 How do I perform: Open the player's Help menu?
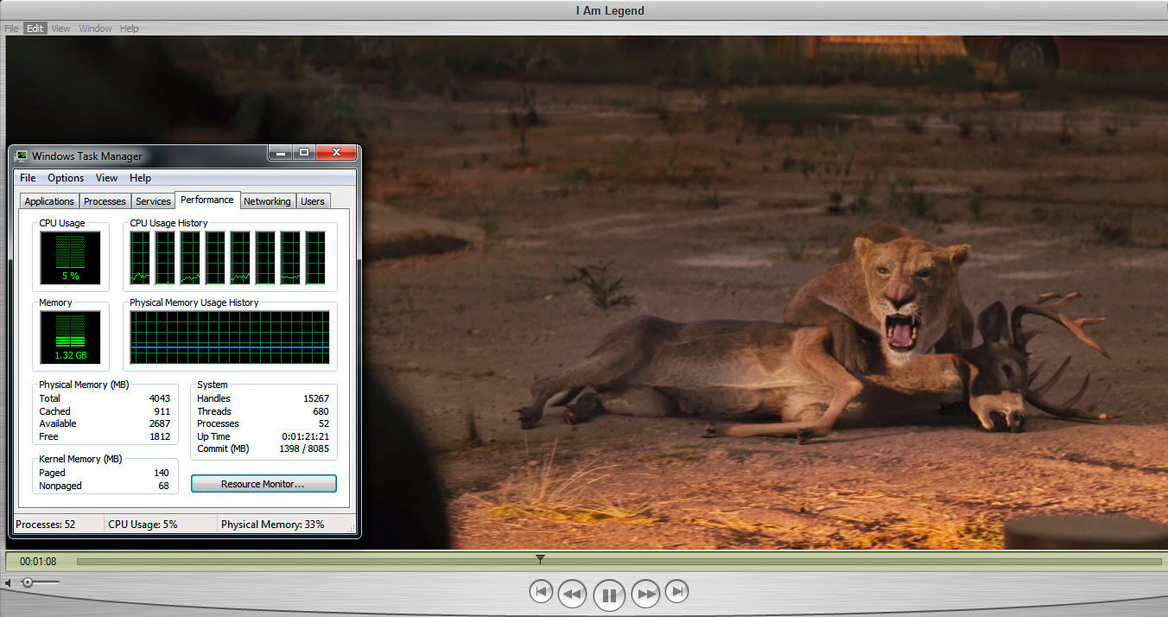pos(129,28)
